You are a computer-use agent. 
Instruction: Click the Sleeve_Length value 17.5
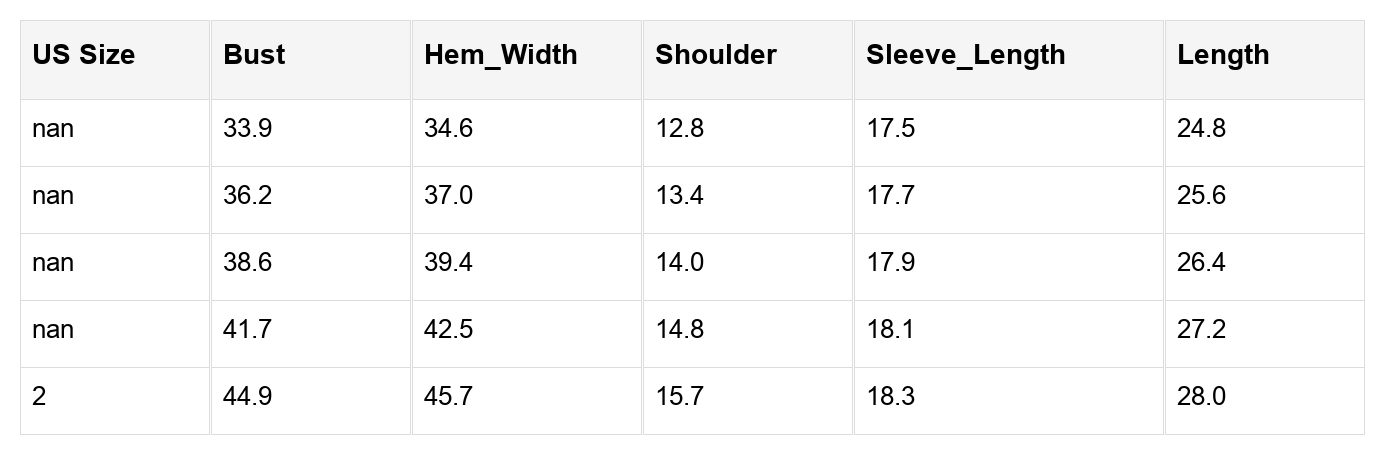pos(891,129)
